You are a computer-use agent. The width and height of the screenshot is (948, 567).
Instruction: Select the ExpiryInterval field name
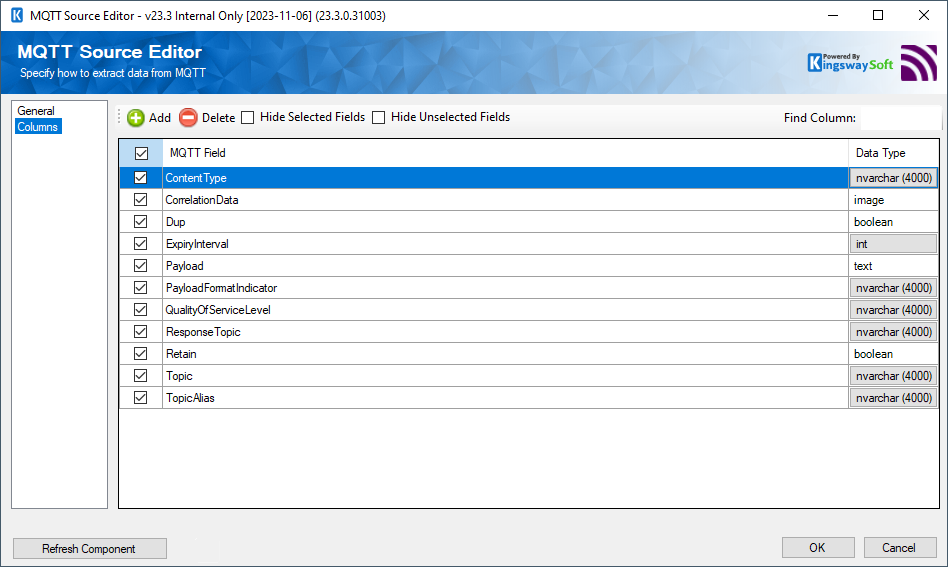pyautogui.click(x=197, y=244)
